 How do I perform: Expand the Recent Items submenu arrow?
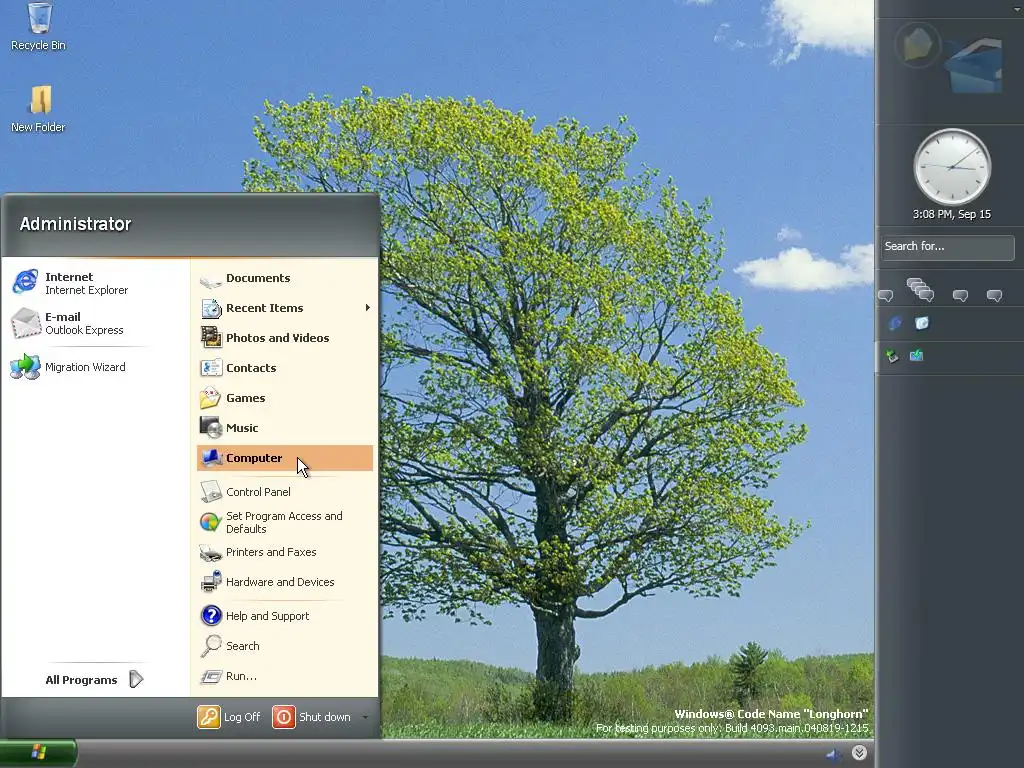pos(368,308)
